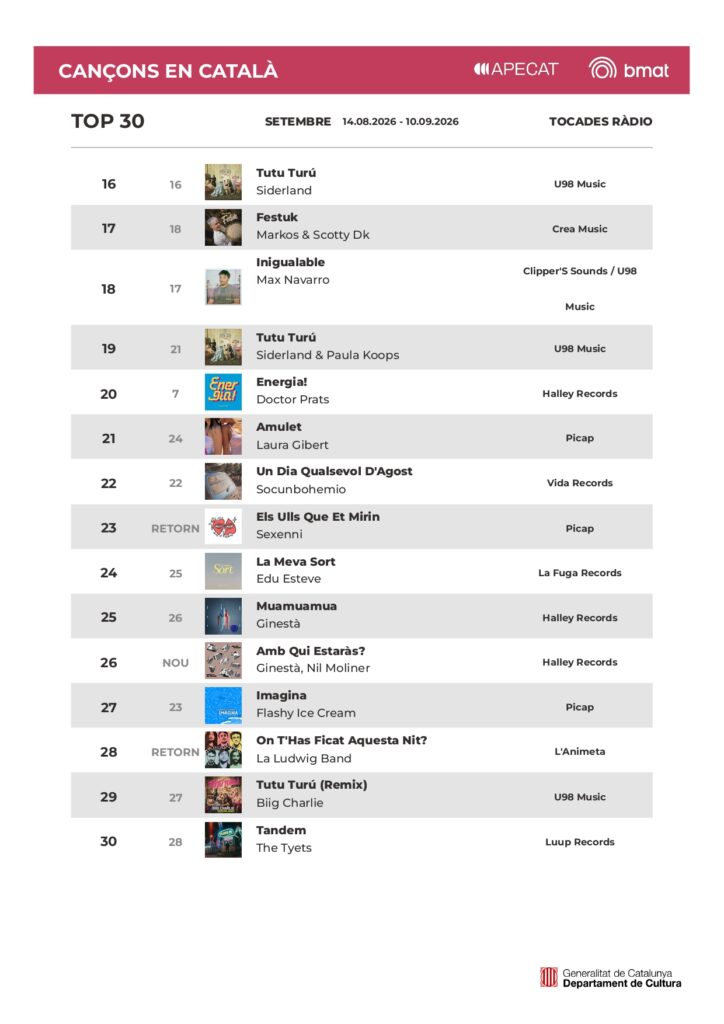Click the Muamuamua album cover
Viewport: 724px width, 1024px height.
(x=223, y=616)
